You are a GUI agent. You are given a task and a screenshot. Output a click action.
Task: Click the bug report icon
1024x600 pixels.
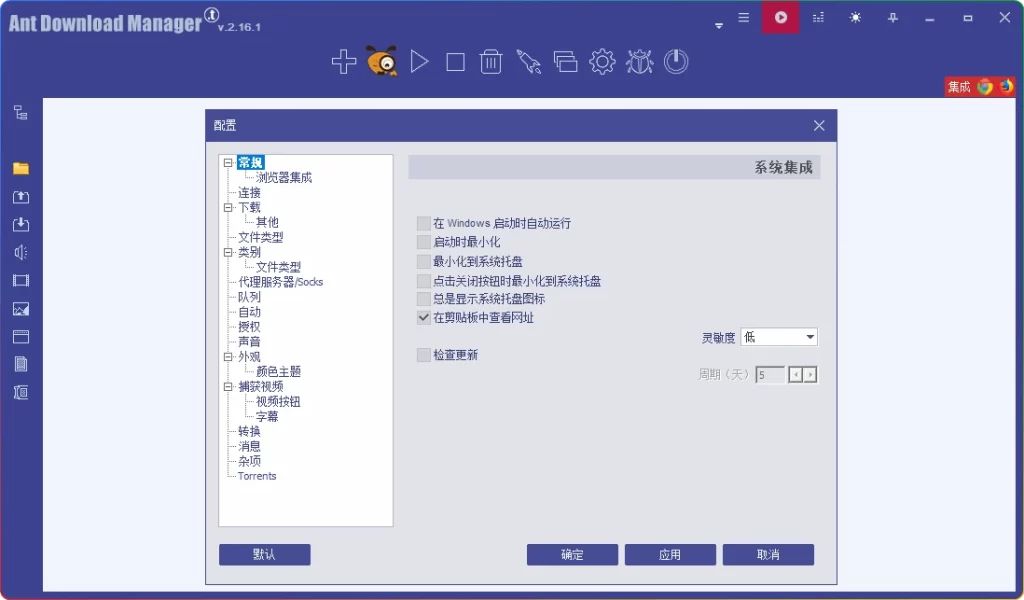click(639, 62)
